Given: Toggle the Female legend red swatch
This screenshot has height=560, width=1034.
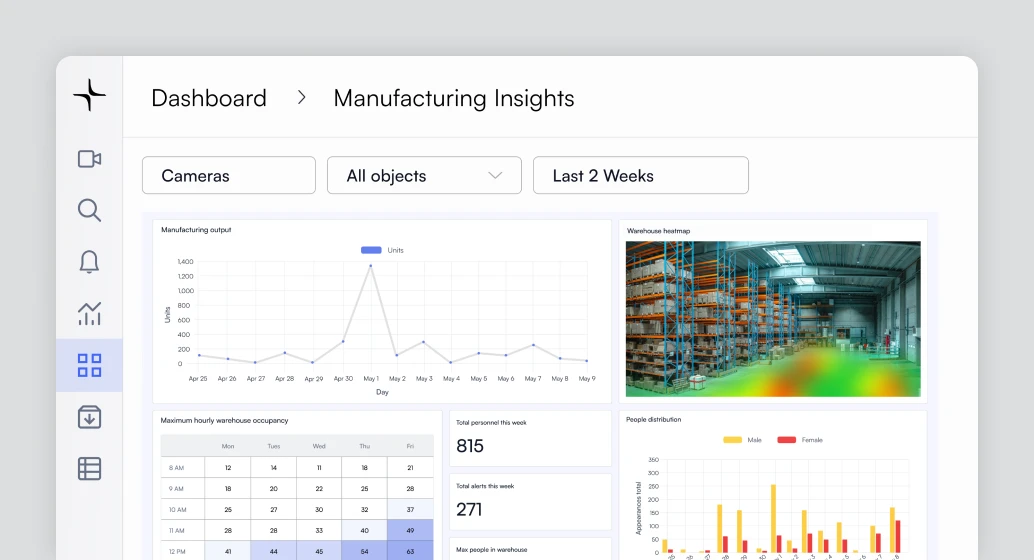Looking at the screenshot, I should (787, 440).
